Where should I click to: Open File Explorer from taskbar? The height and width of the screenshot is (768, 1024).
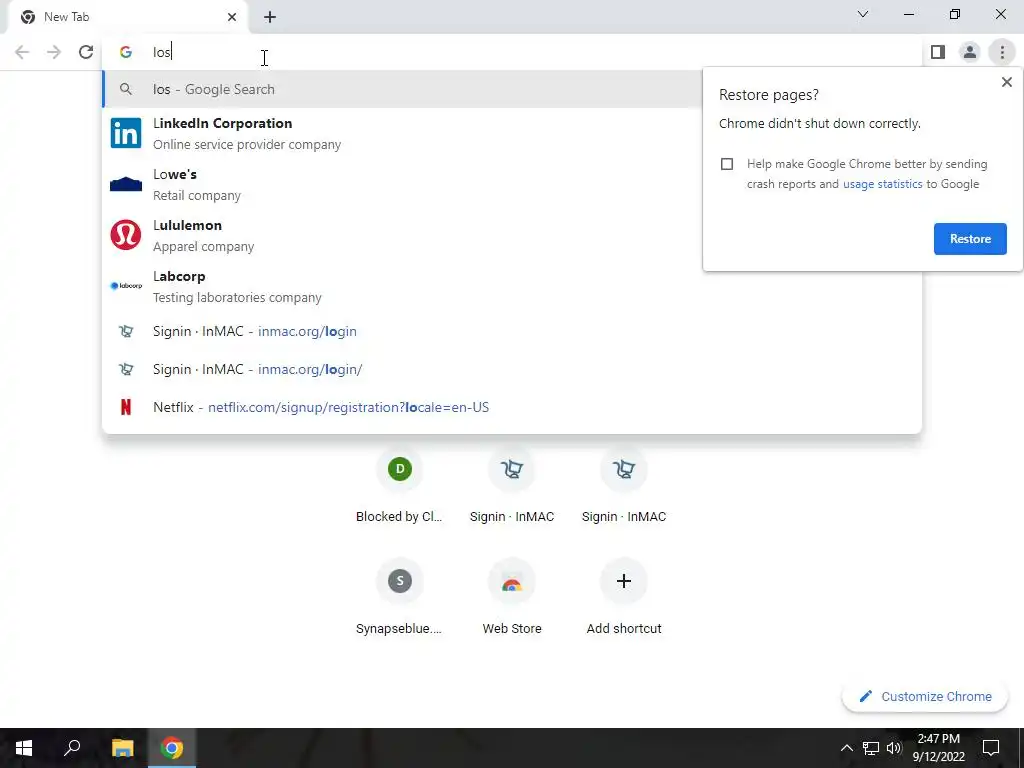(122, 748)
